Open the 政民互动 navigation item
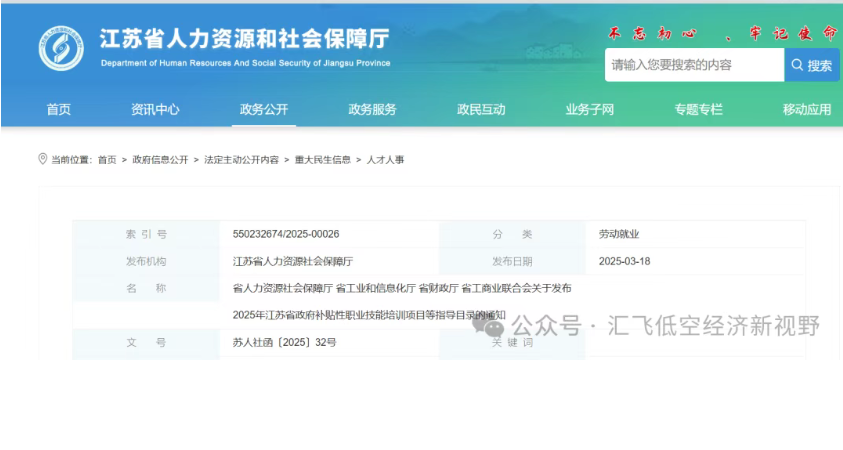 [x=481, y=110]
